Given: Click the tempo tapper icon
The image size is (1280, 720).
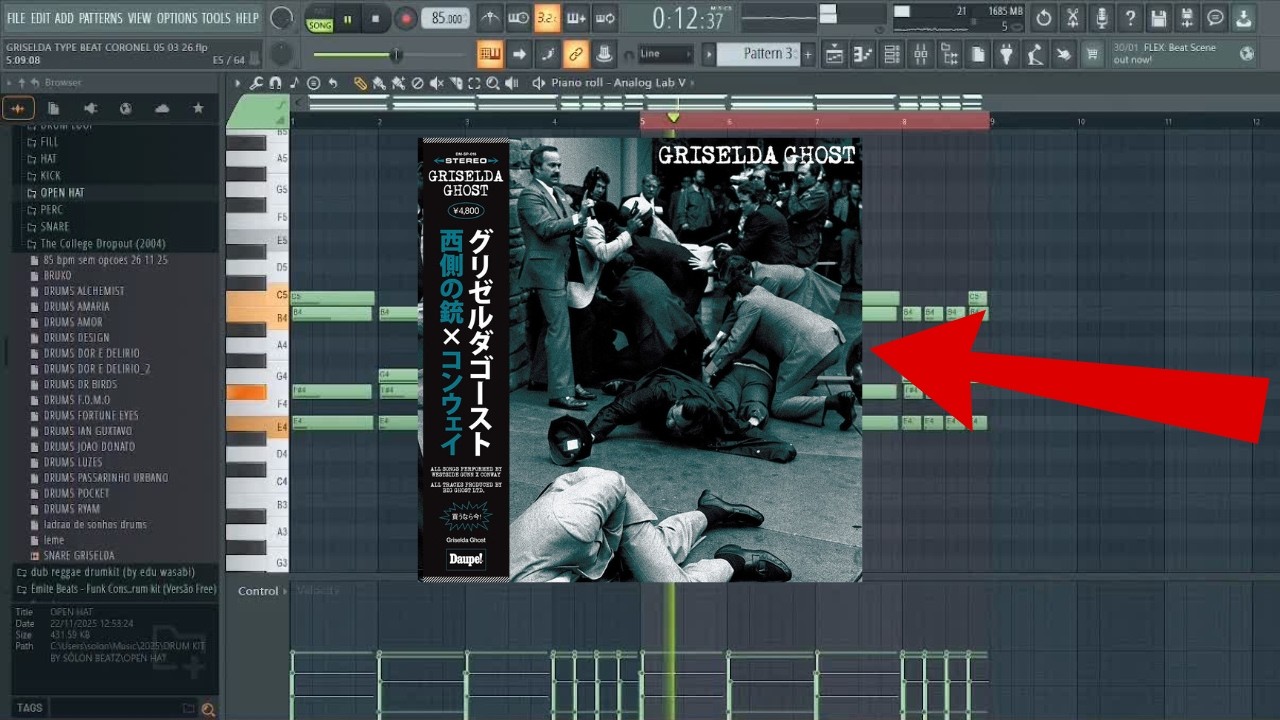Looking at the screenshot, I should [1035, 54].
